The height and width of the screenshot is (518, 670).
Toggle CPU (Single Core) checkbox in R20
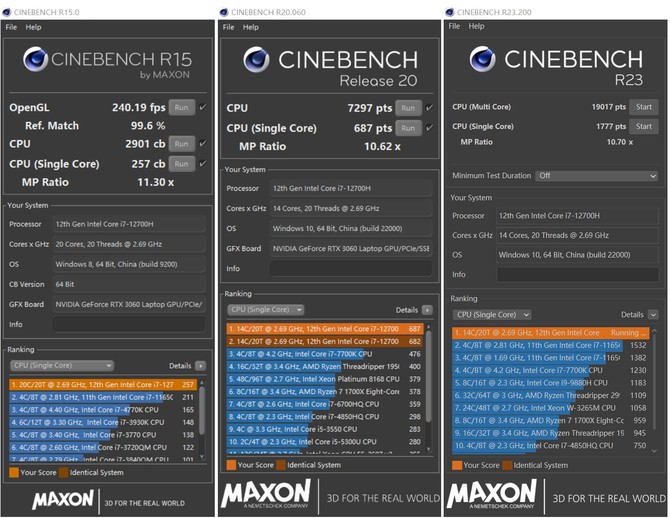point(429,127)
